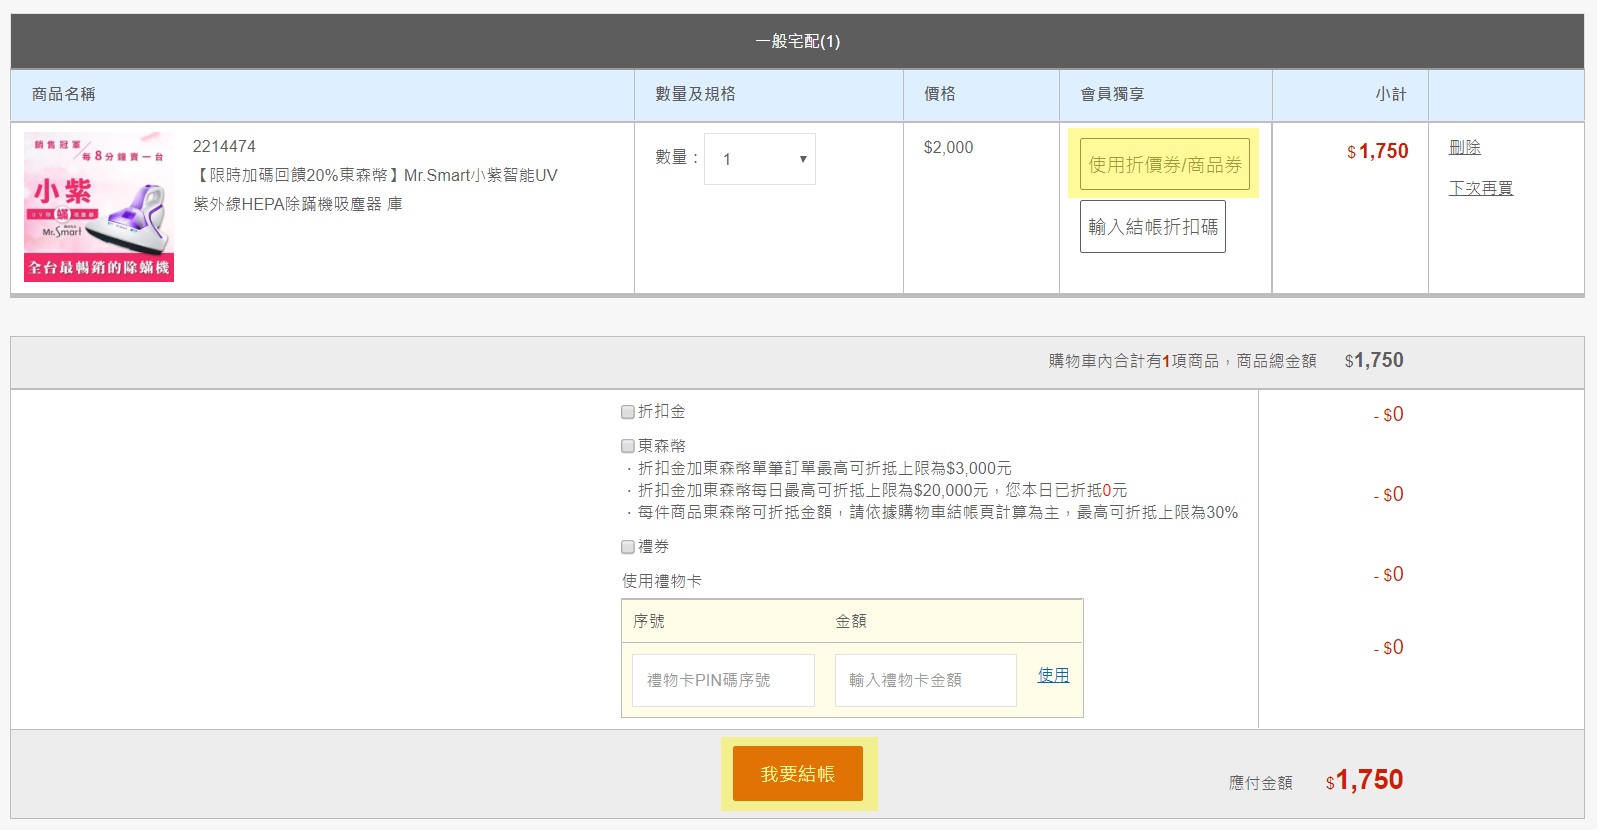Click the 小計 column header
The image size is (1600, 834).
pyautogui.click(x=1391, y=94)
